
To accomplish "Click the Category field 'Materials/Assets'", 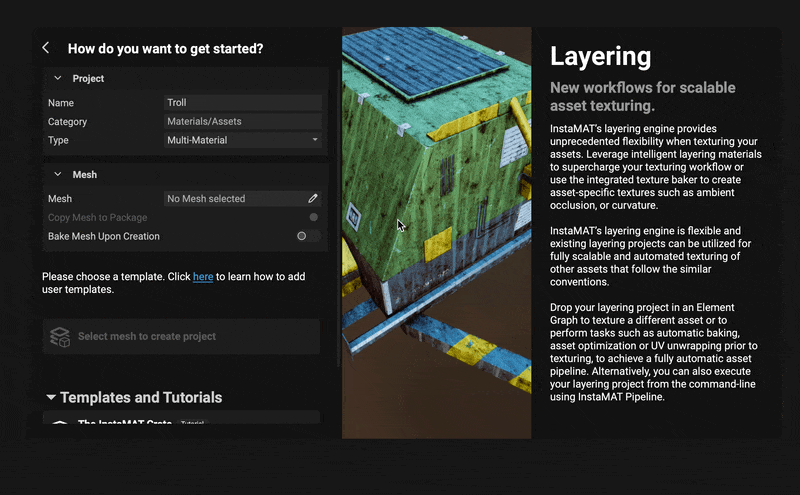I will (x=243, y=121).
